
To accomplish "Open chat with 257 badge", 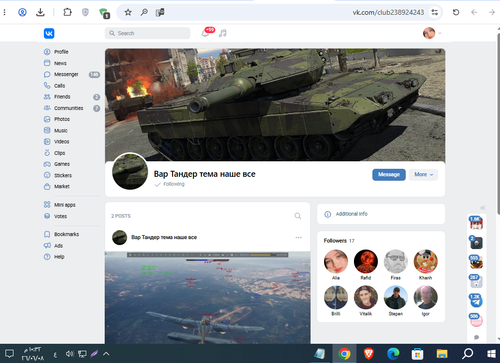I will coord(476,282).
